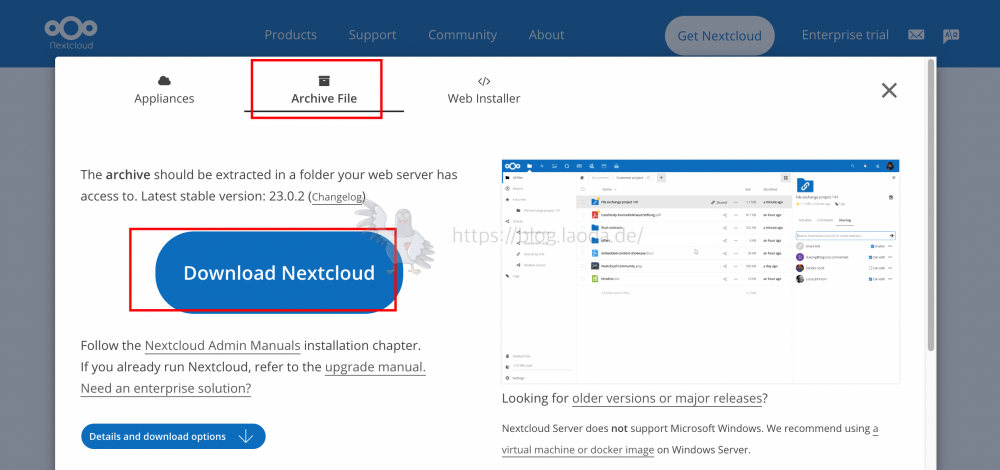Image resolution: width=1000 pixels, height=470 pixels.
Task: Open the Community menu
Action: click(462, 35)
